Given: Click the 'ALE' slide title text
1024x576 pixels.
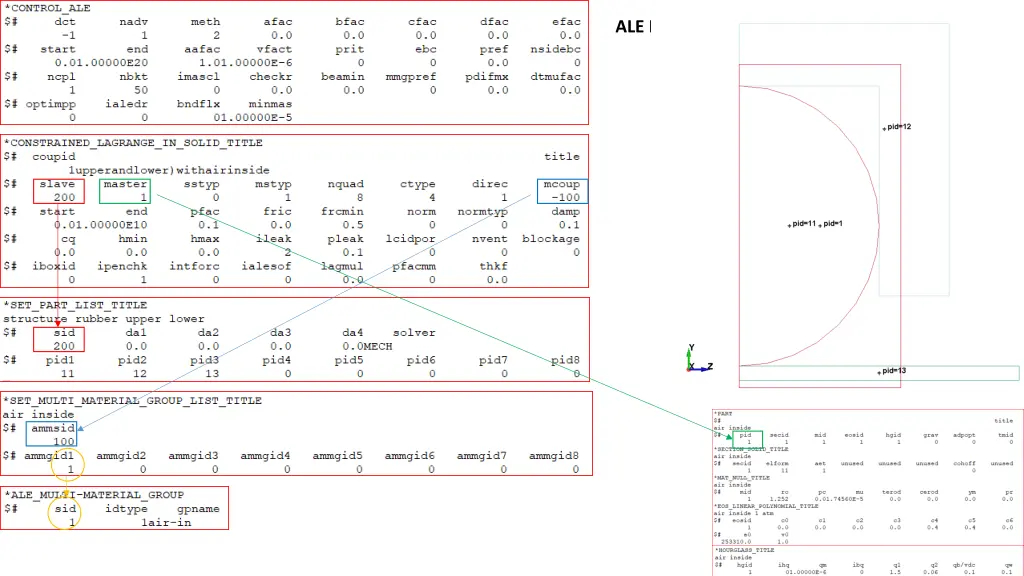Looking at the screenshot, I should click(x=630, y=27).
